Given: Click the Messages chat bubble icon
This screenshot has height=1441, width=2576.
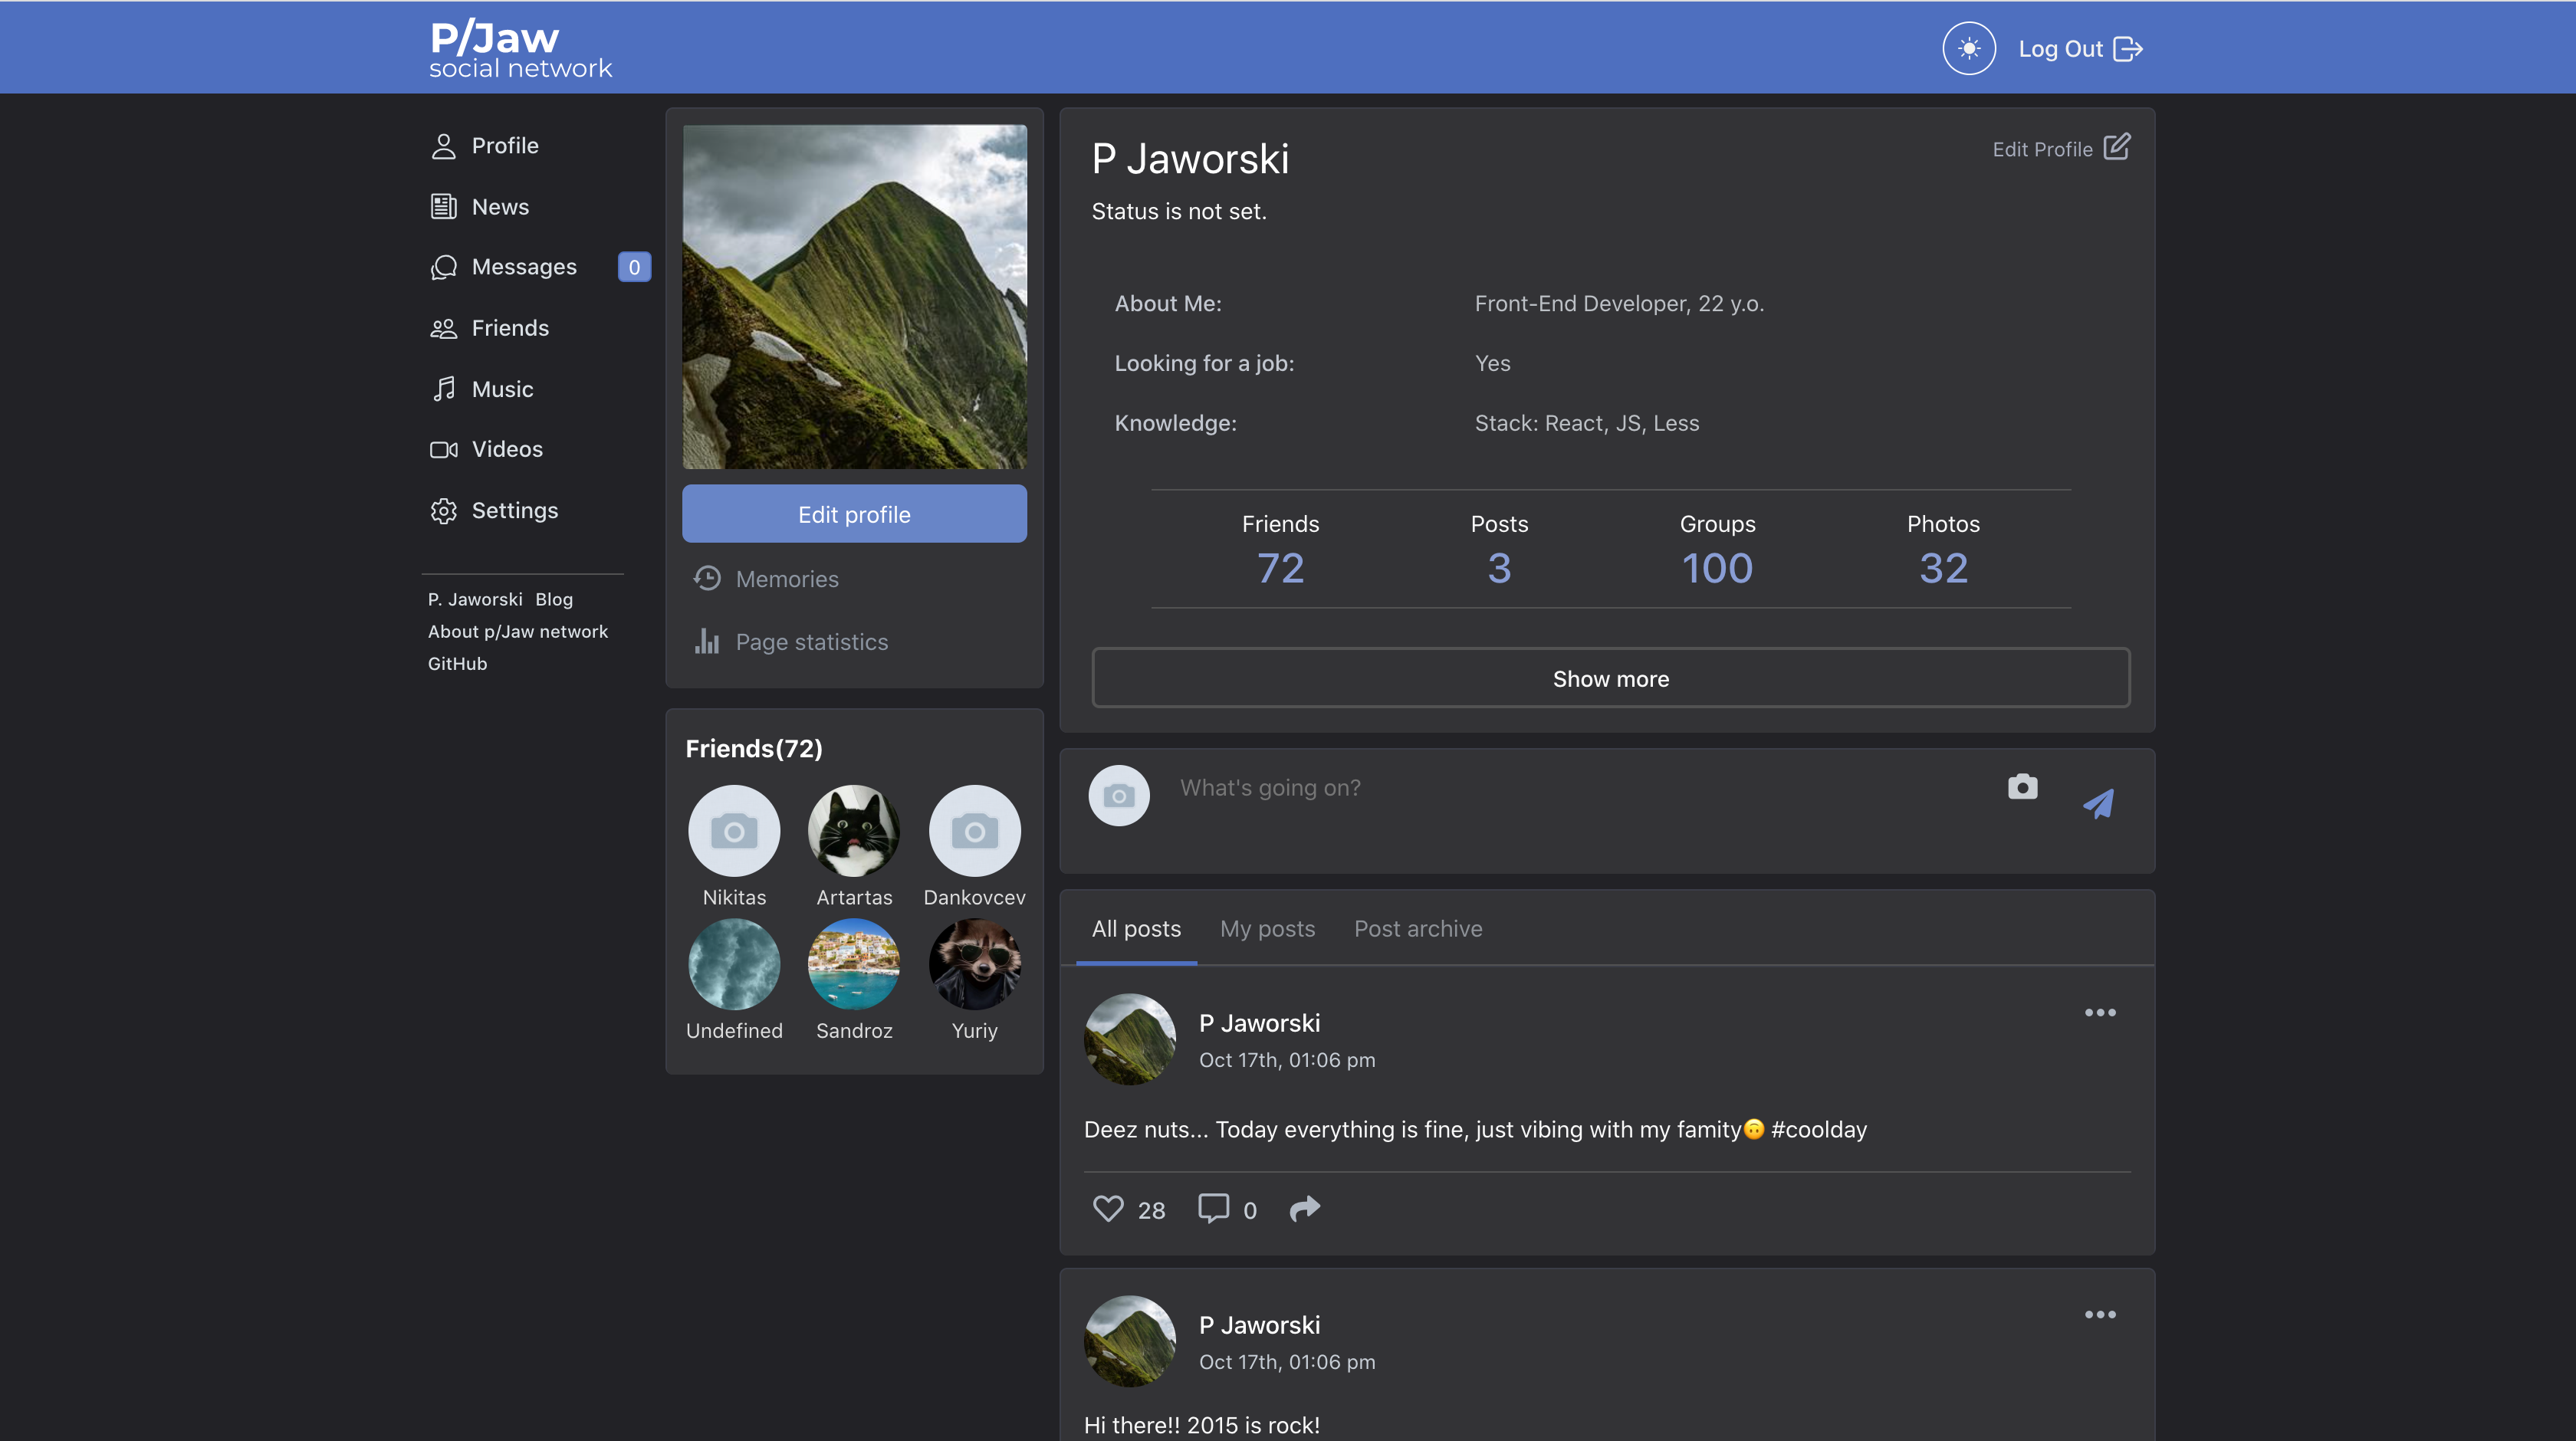Looking at the screenshot, I should 443,267.
